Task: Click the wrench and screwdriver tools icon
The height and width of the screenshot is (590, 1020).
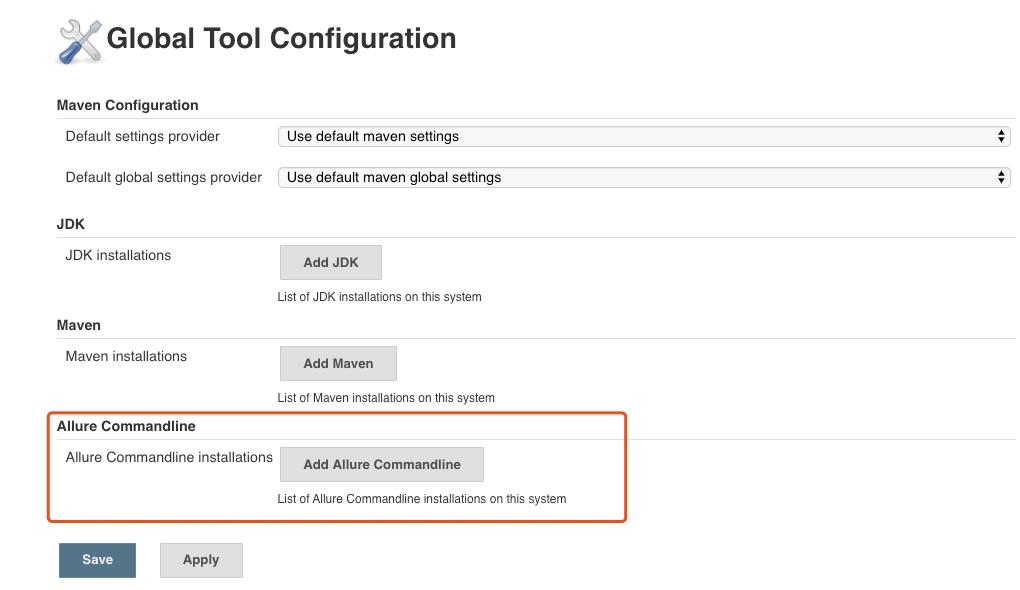Action: [x=79, y=42]
